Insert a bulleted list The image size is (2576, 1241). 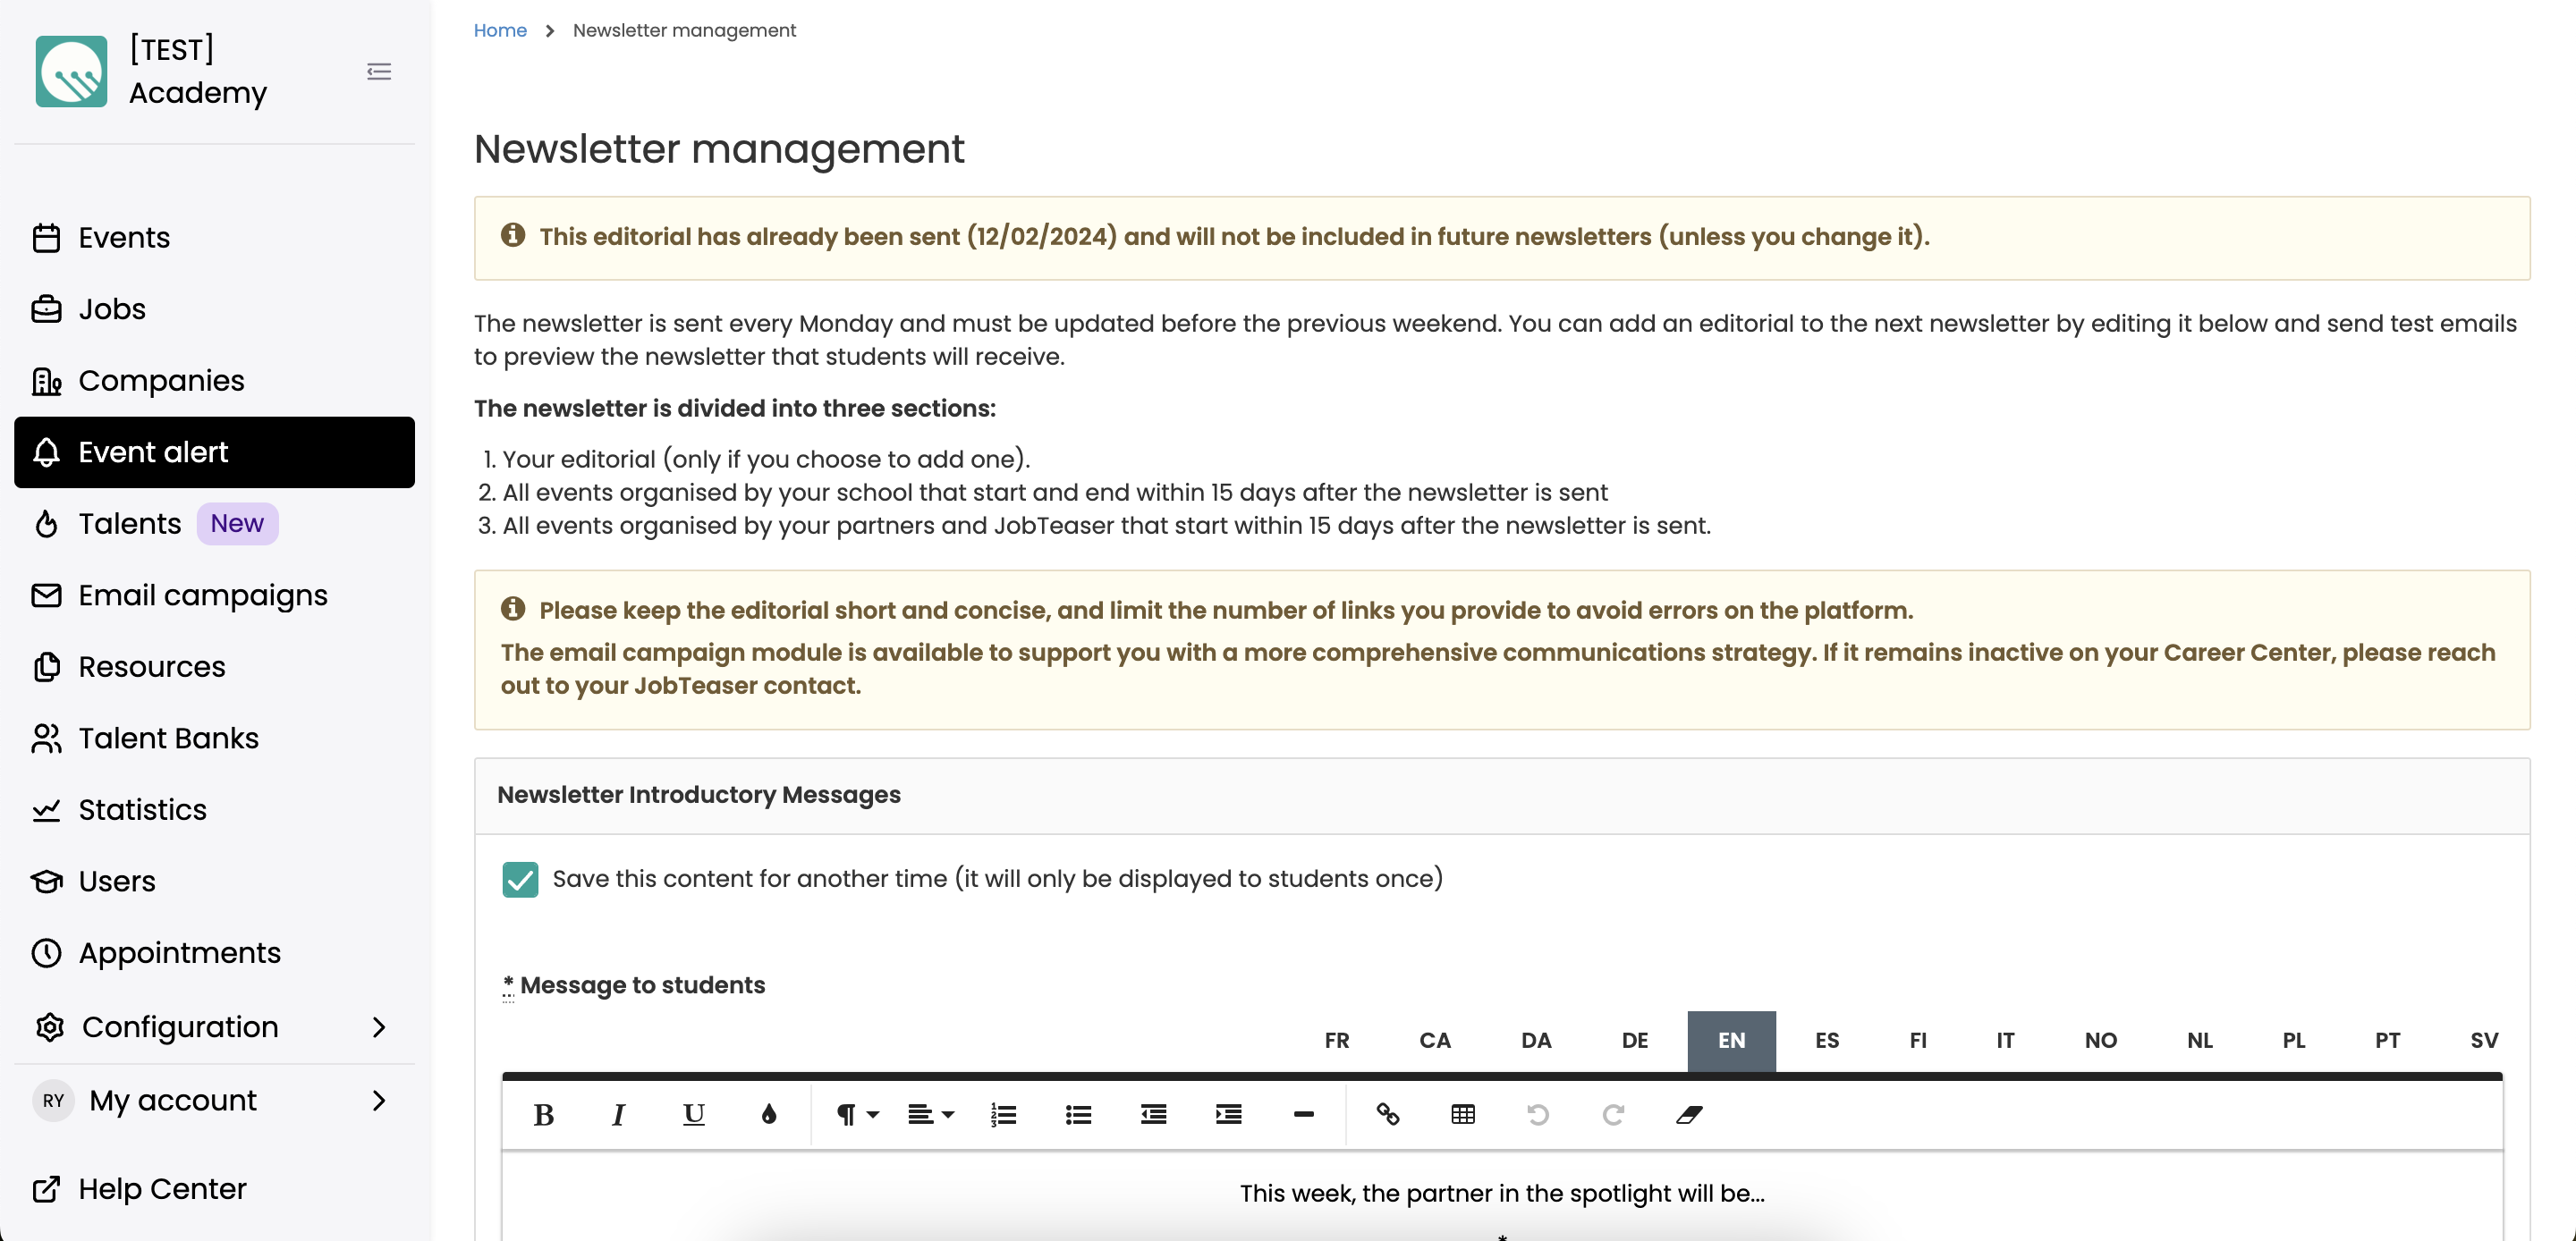(x=1078, y=1114)
